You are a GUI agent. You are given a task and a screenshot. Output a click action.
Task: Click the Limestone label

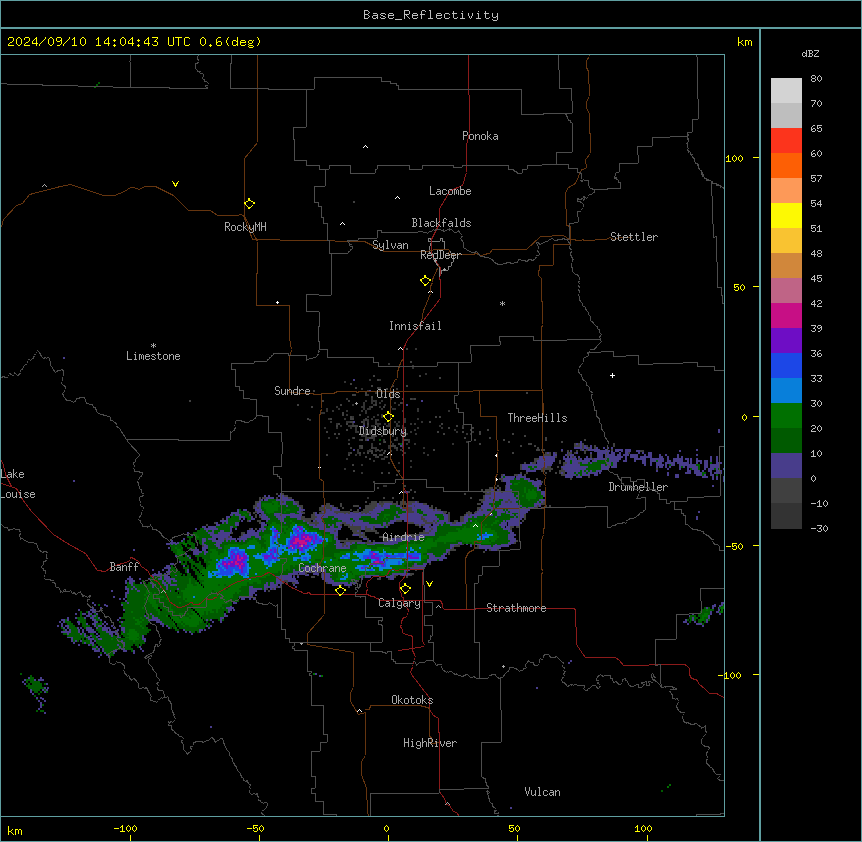[x=153, y=356]
